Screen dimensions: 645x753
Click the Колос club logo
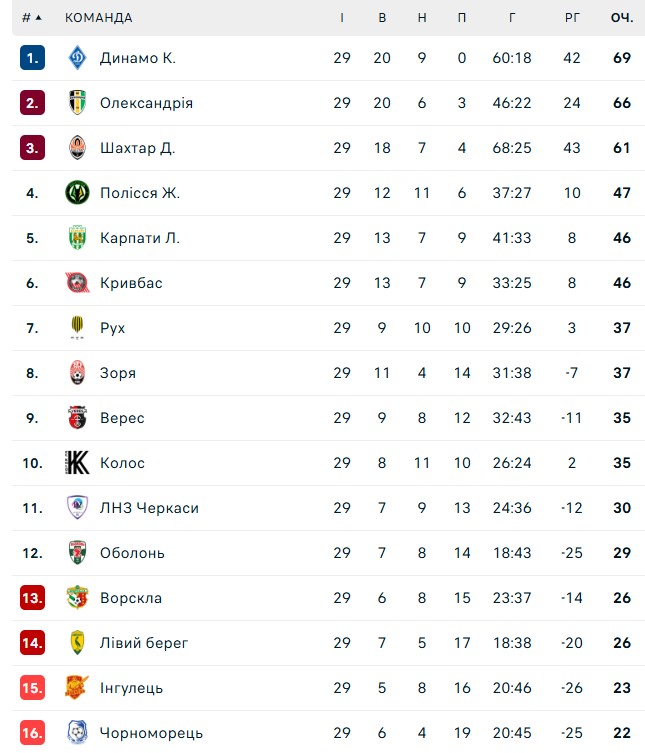(78, 463)
